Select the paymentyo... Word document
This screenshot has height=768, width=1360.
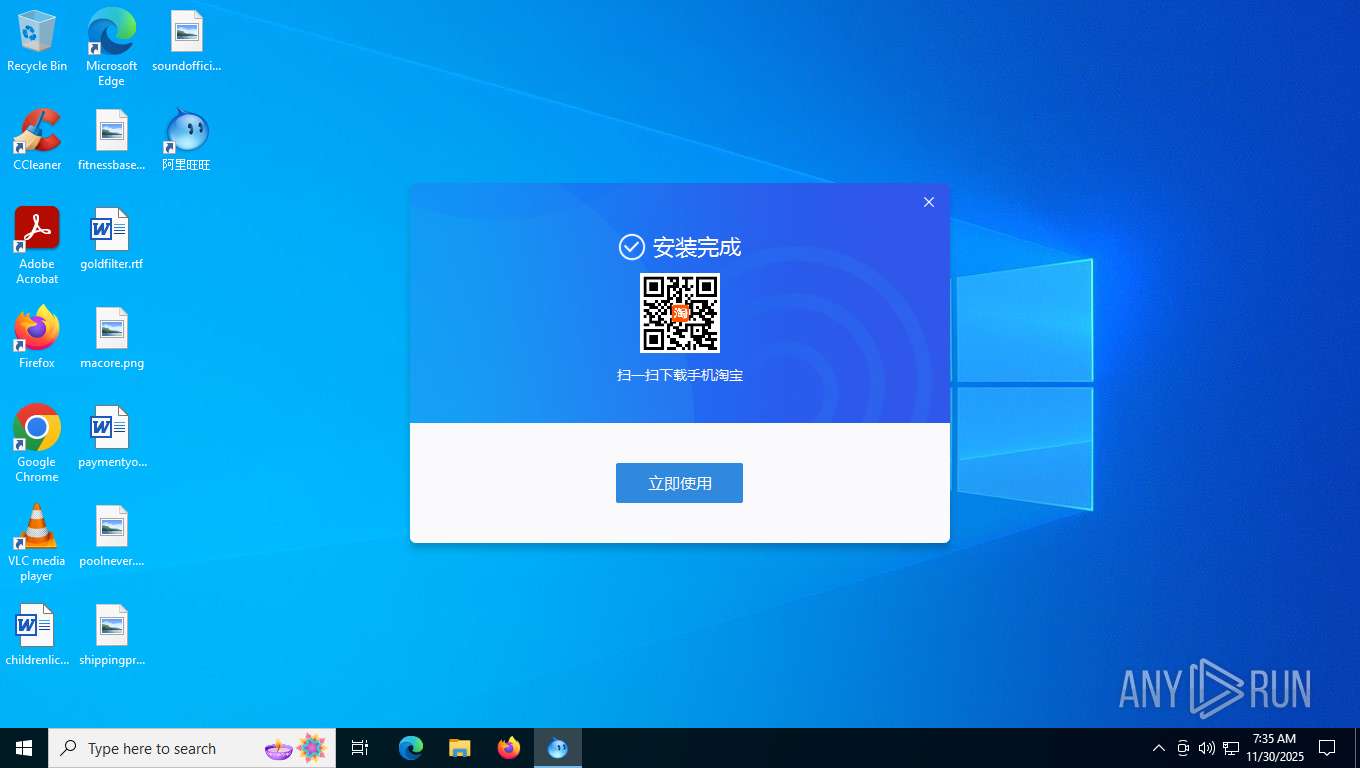pyautogui.click(x=111, y=437)
